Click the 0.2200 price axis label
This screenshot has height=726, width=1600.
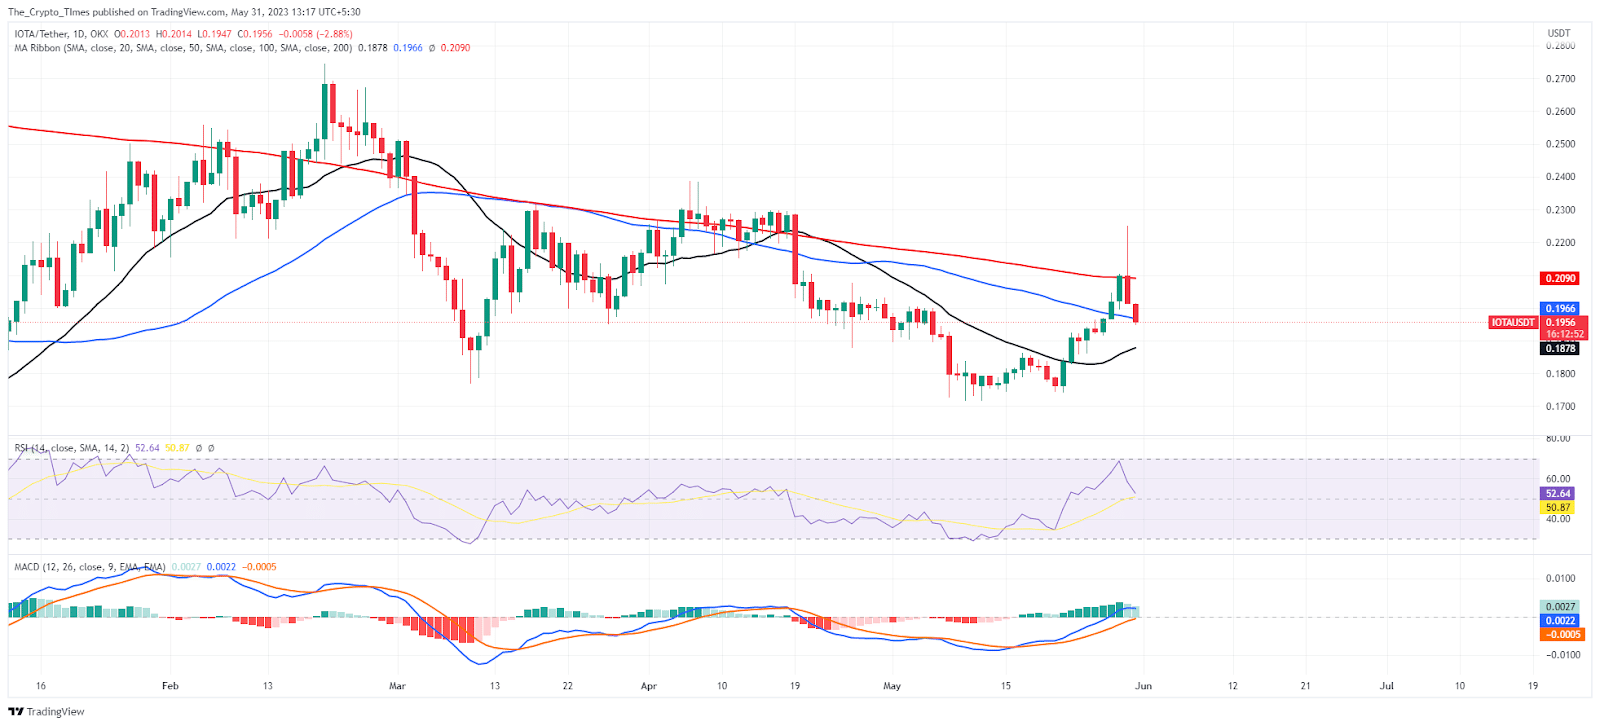1561,243
